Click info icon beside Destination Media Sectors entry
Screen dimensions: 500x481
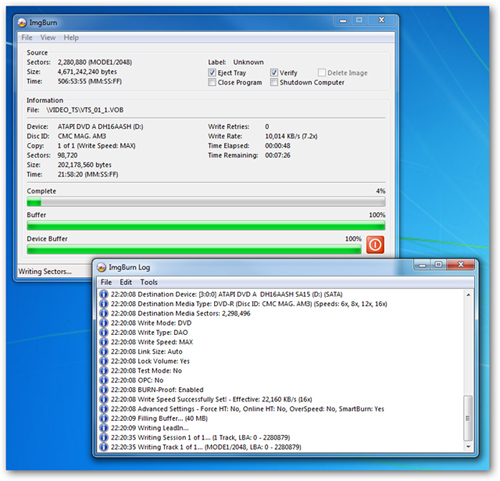tap(104, 313)
